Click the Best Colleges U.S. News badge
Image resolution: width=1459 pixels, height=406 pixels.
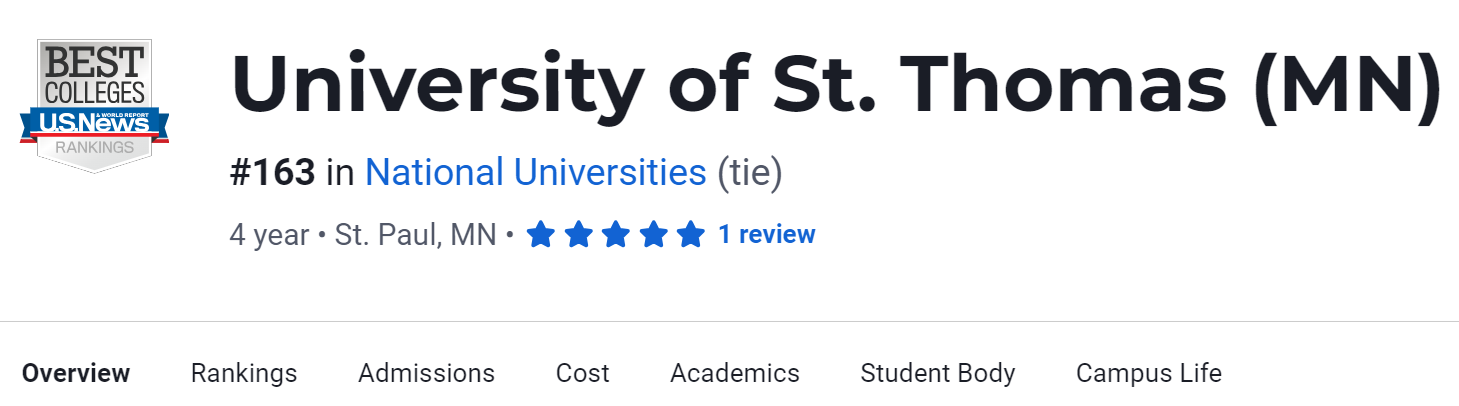[94, 105]
